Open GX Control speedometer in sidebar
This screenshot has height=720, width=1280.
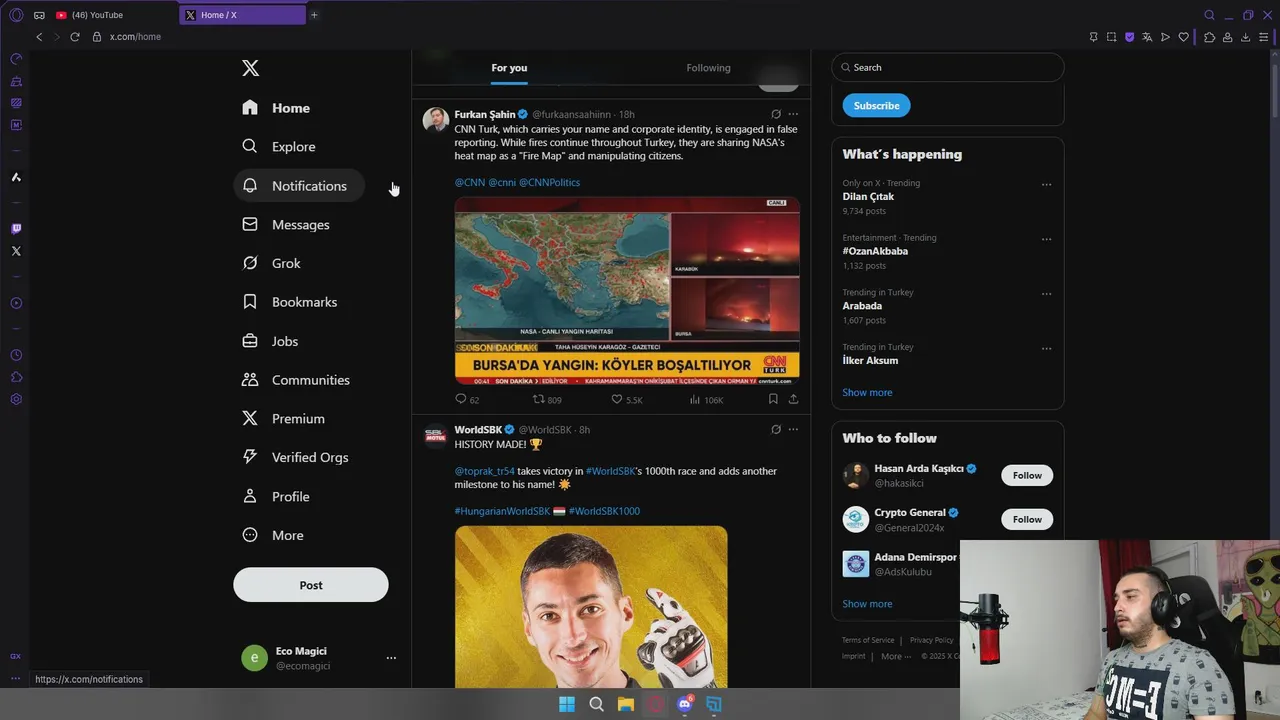[16, 59]
